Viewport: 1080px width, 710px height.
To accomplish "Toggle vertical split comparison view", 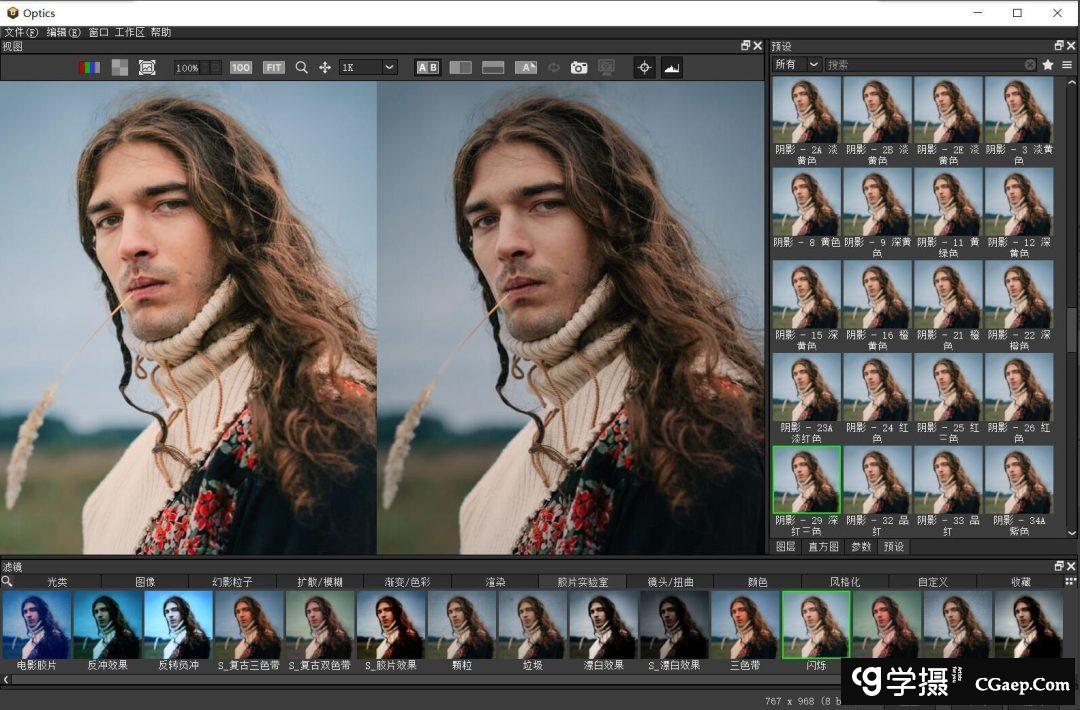I will point(461,68).
